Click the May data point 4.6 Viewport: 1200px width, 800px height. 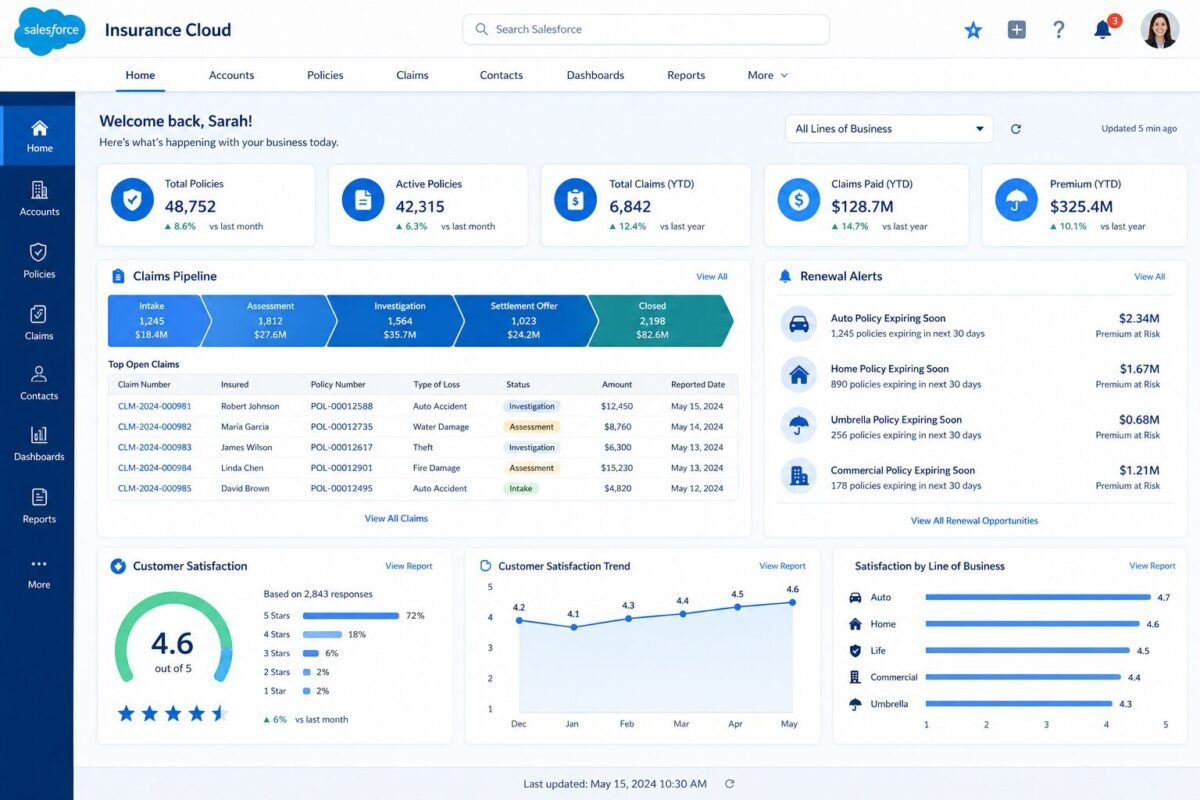click(793, 602)
